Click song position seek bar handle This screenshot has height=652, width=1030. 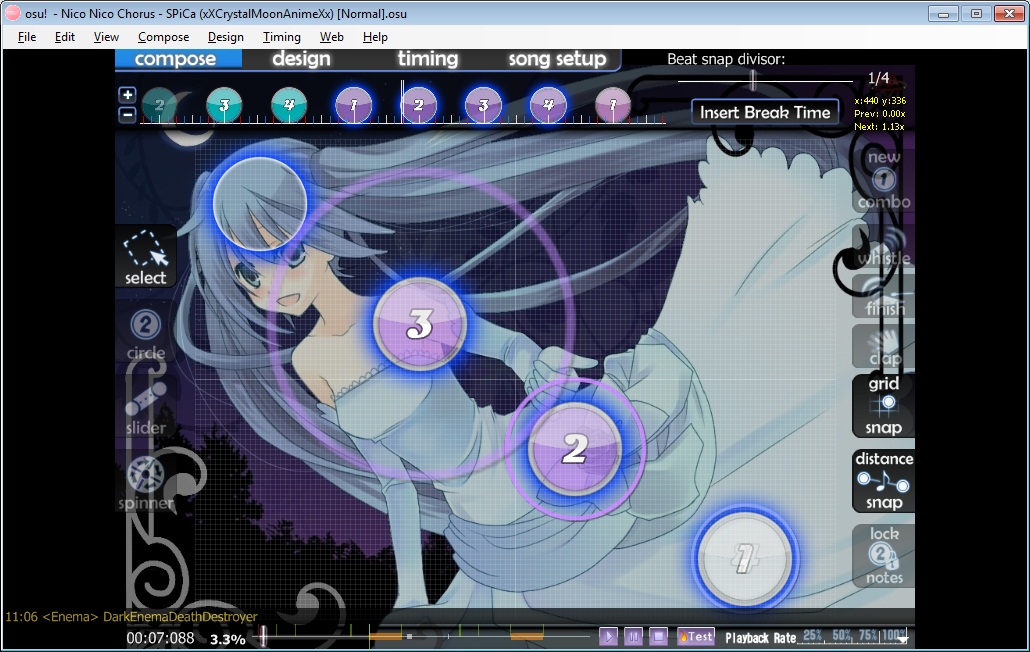[263, 636]
